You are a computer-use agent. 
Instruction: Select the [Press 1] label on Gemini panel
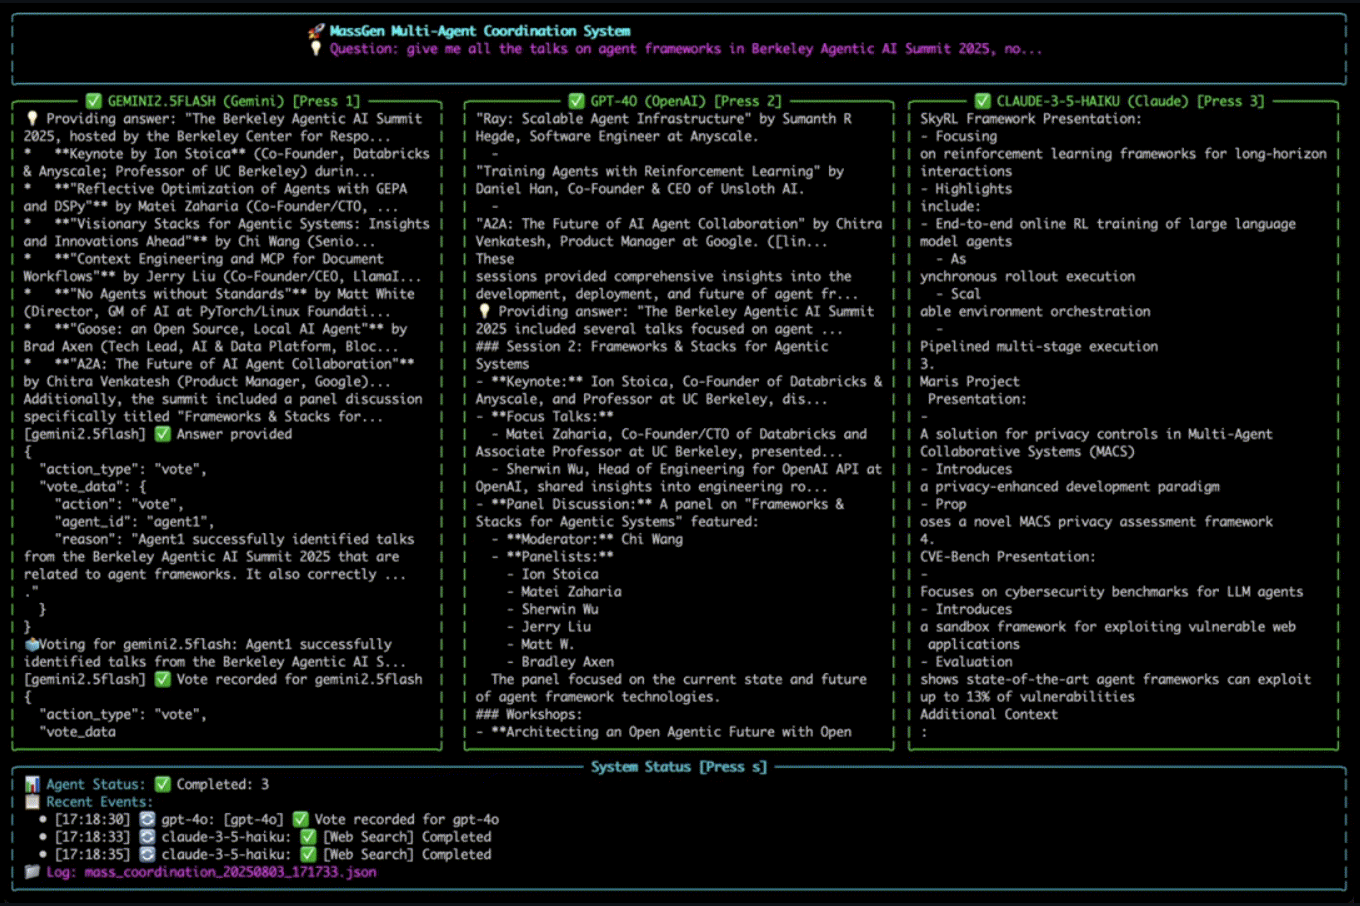(x=326, y=101)
